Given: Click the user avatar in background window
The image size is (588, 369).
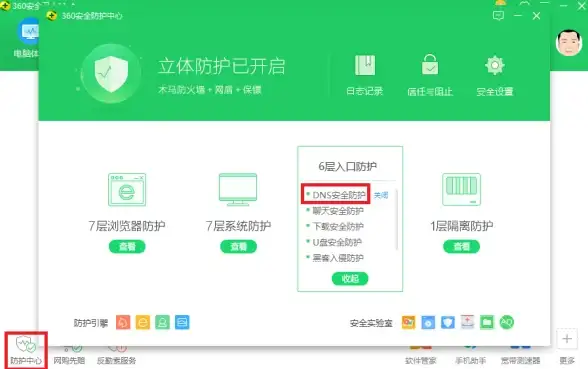Looking at the screenshot, I should [x=569, y=43].
